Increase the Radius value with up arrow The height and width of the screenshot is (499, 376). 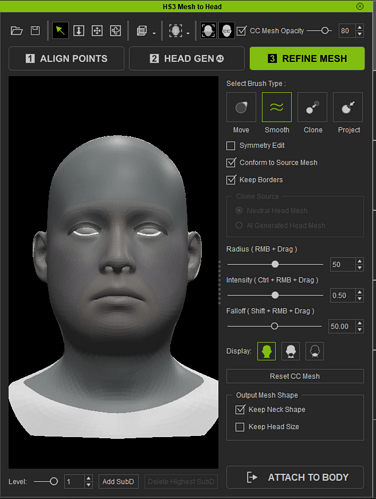coord(359,261)
